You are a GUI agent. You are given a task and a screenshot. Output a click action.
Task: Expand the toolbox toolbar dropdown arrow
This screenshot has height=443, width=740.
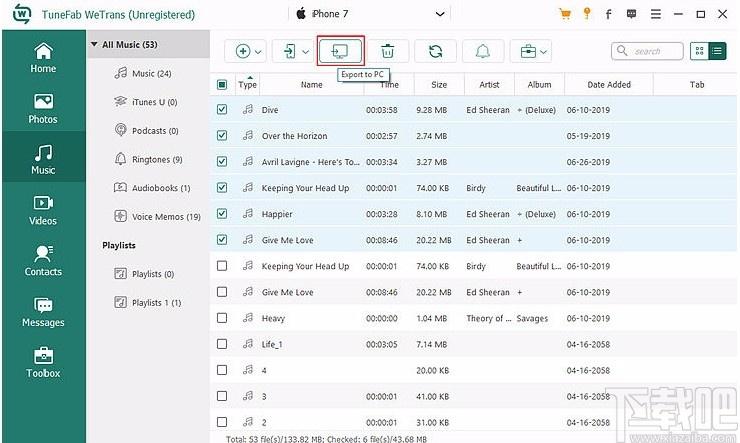(x=544, y=51)
